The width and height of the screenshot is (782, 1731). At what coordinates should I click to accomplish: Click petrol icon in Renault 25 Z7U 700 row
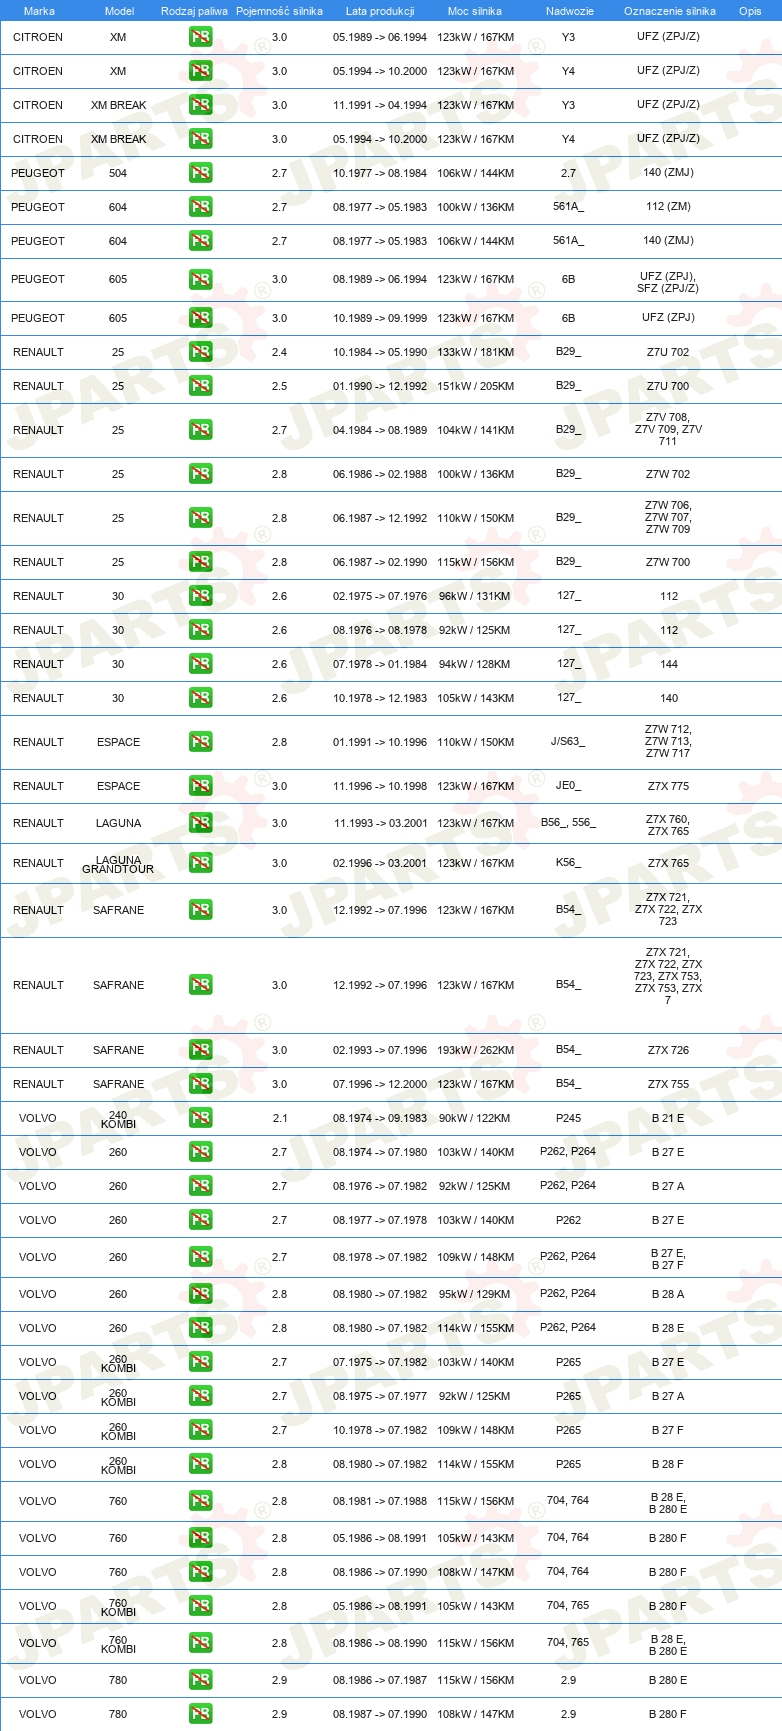click(x=200, y=386)
